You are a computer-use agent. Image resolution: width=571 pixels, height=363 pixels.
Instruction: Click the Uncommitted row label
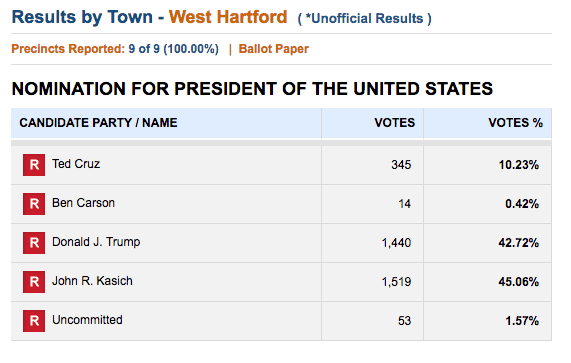pos(87,320)
